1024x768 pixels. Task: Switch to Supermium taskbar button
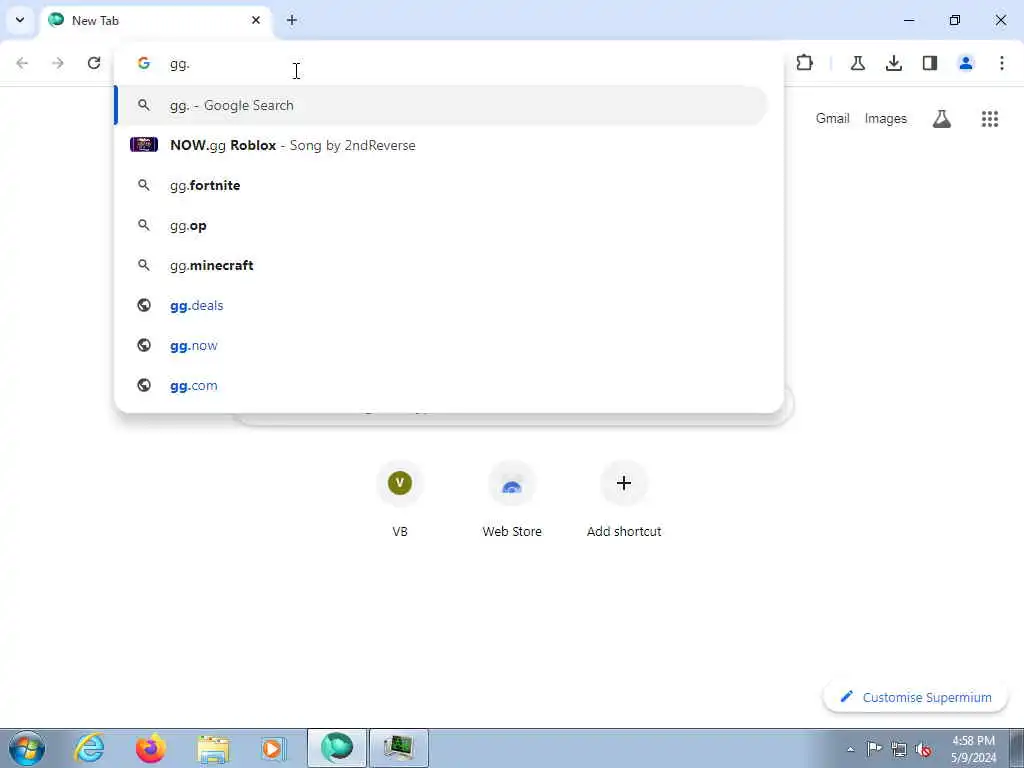337,748
